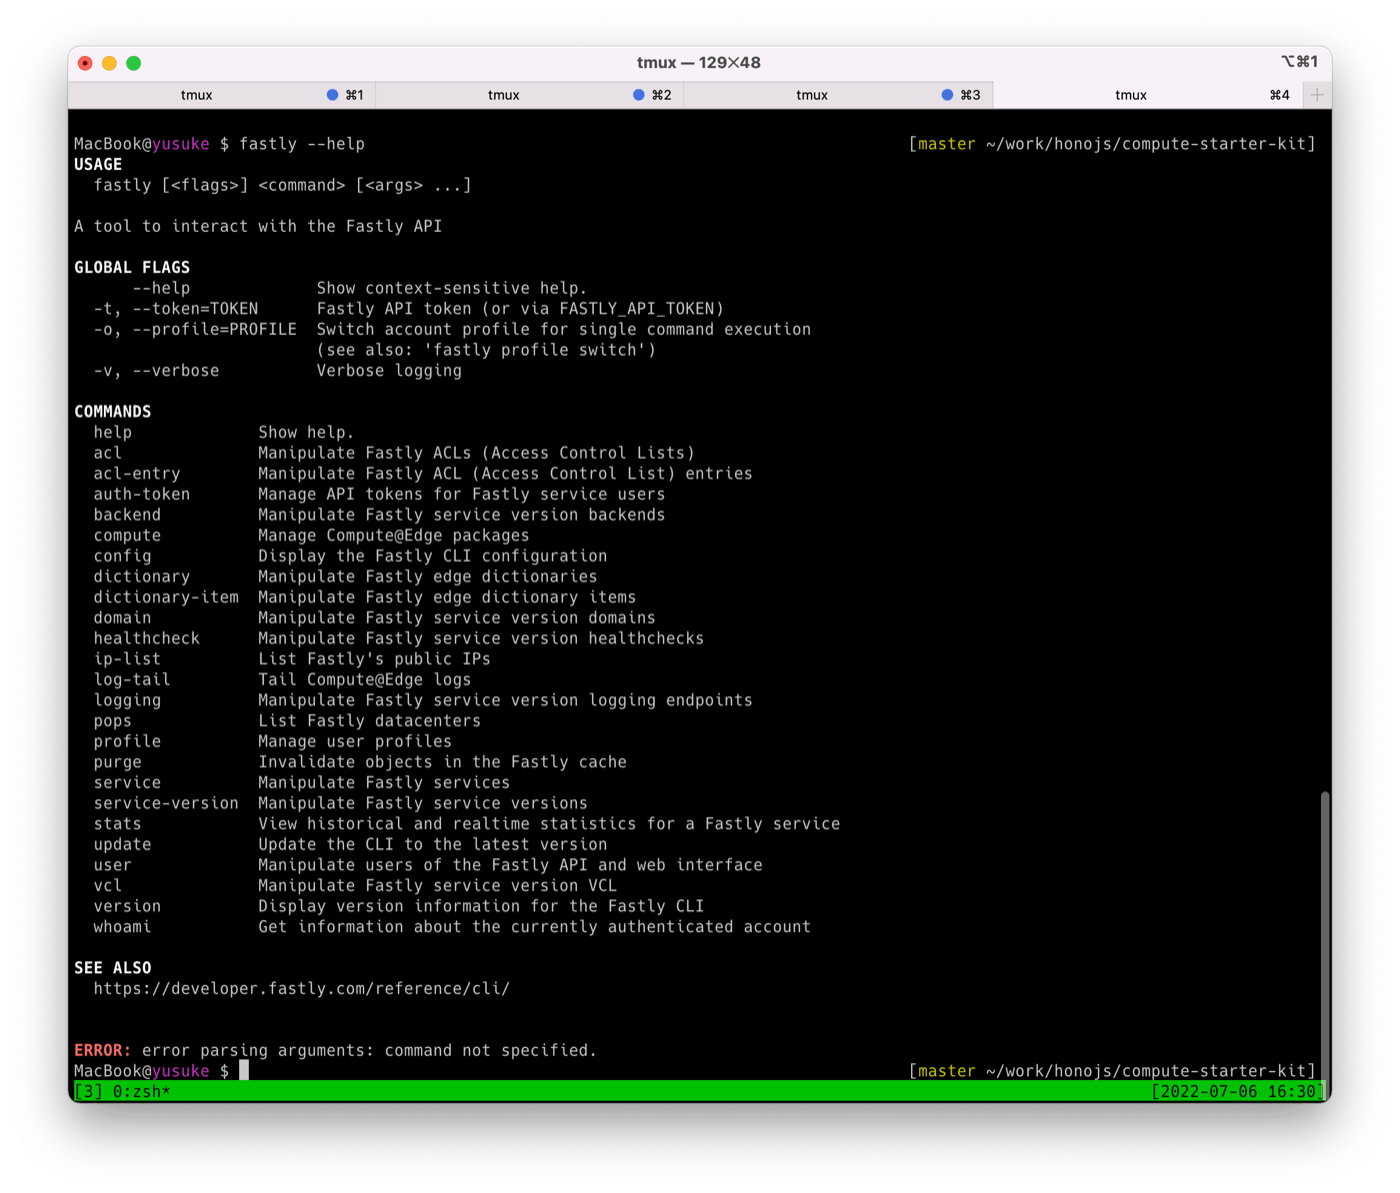Click the '--verbose' flag text

[x=176, y=371]
